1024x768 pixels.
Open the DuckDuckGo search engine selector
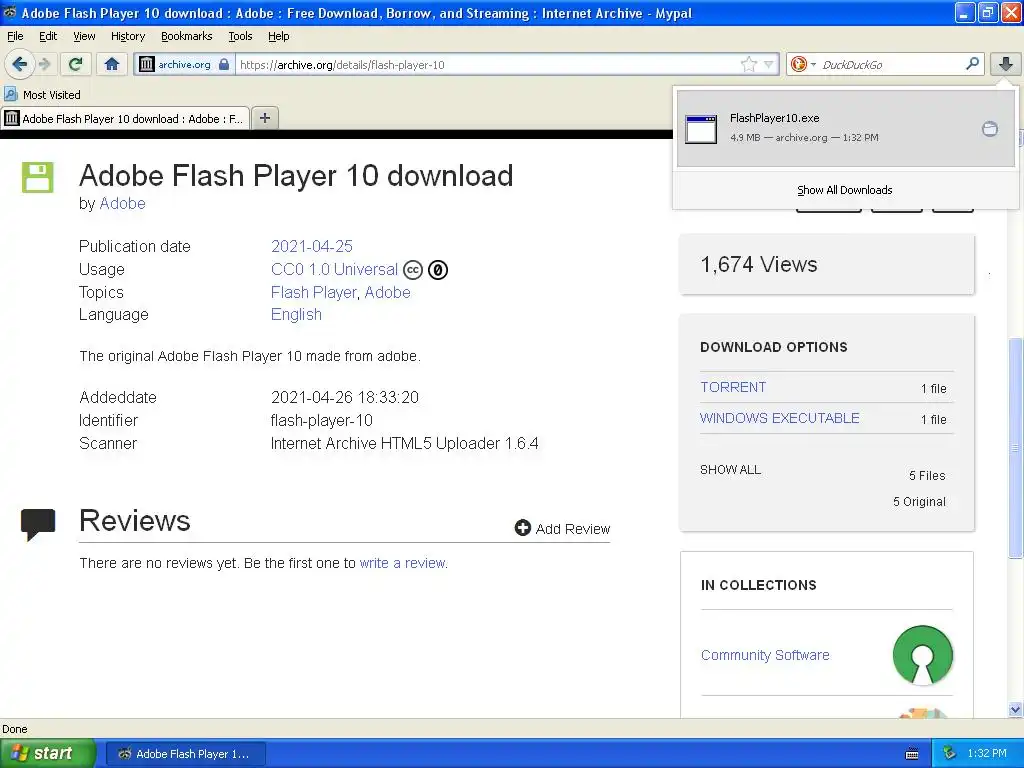(x=803, y=64)
